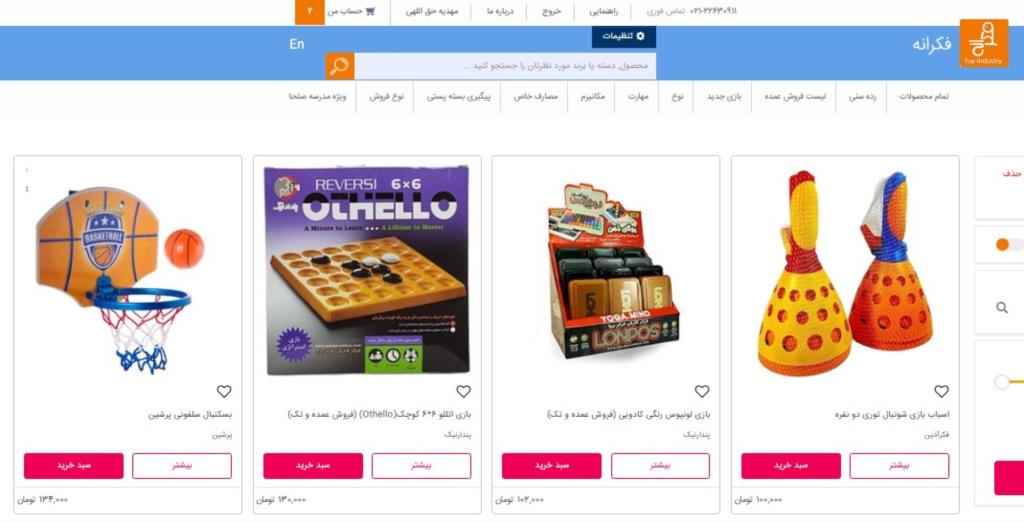Expand the مهارت skills menu
The image size is (1024, 523).
(638, 97)
